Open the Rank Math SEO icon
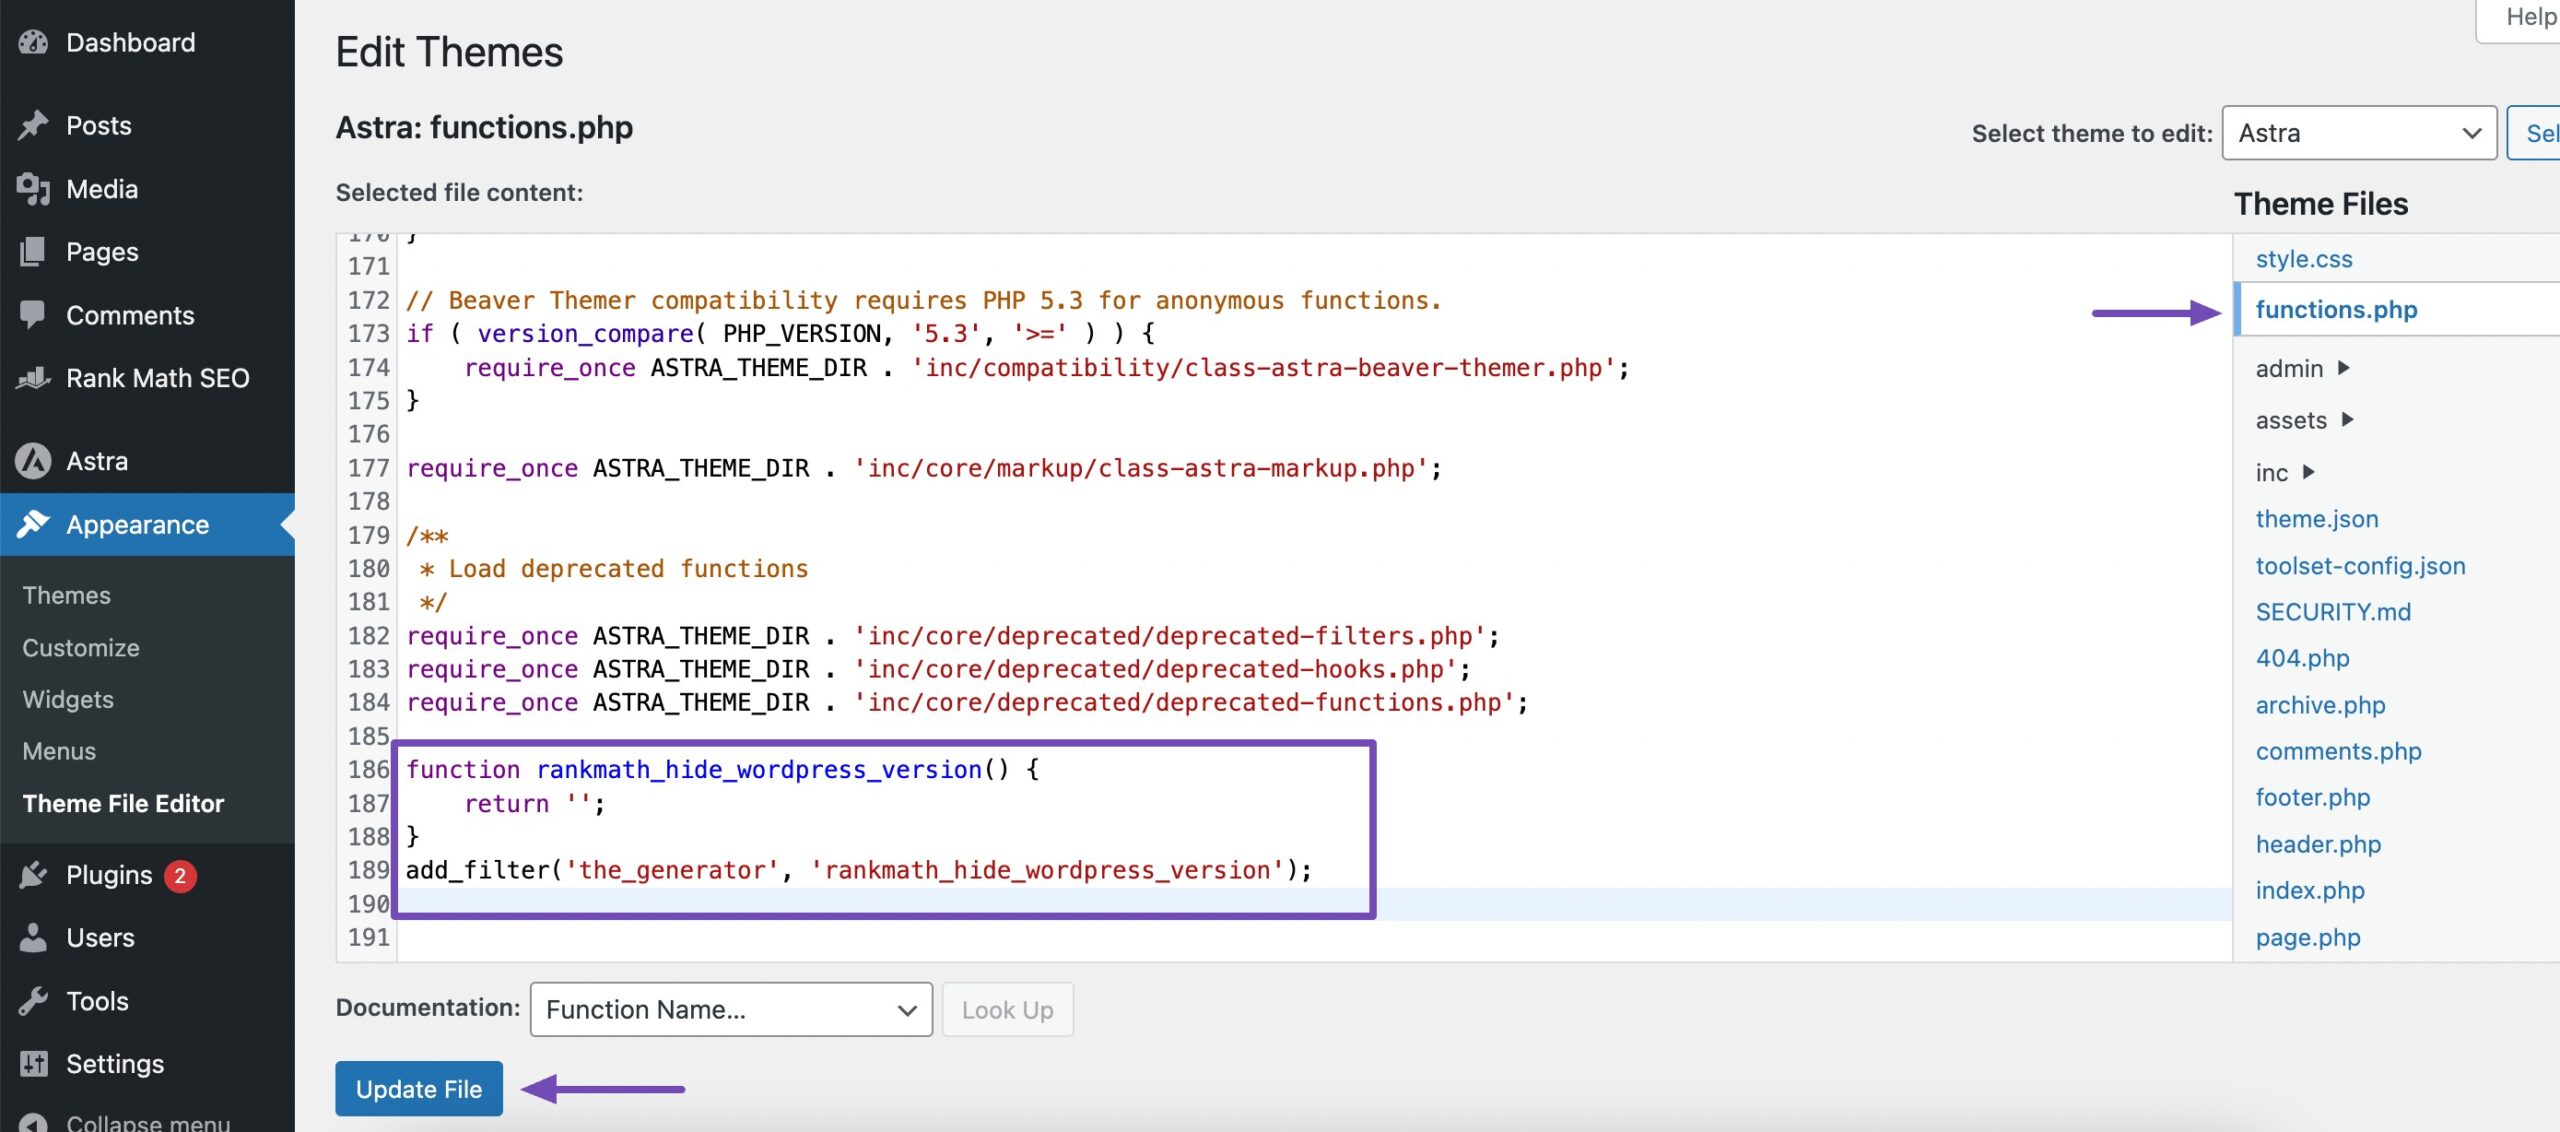The image size is (2560, 1132). click(x=33, y=378)
